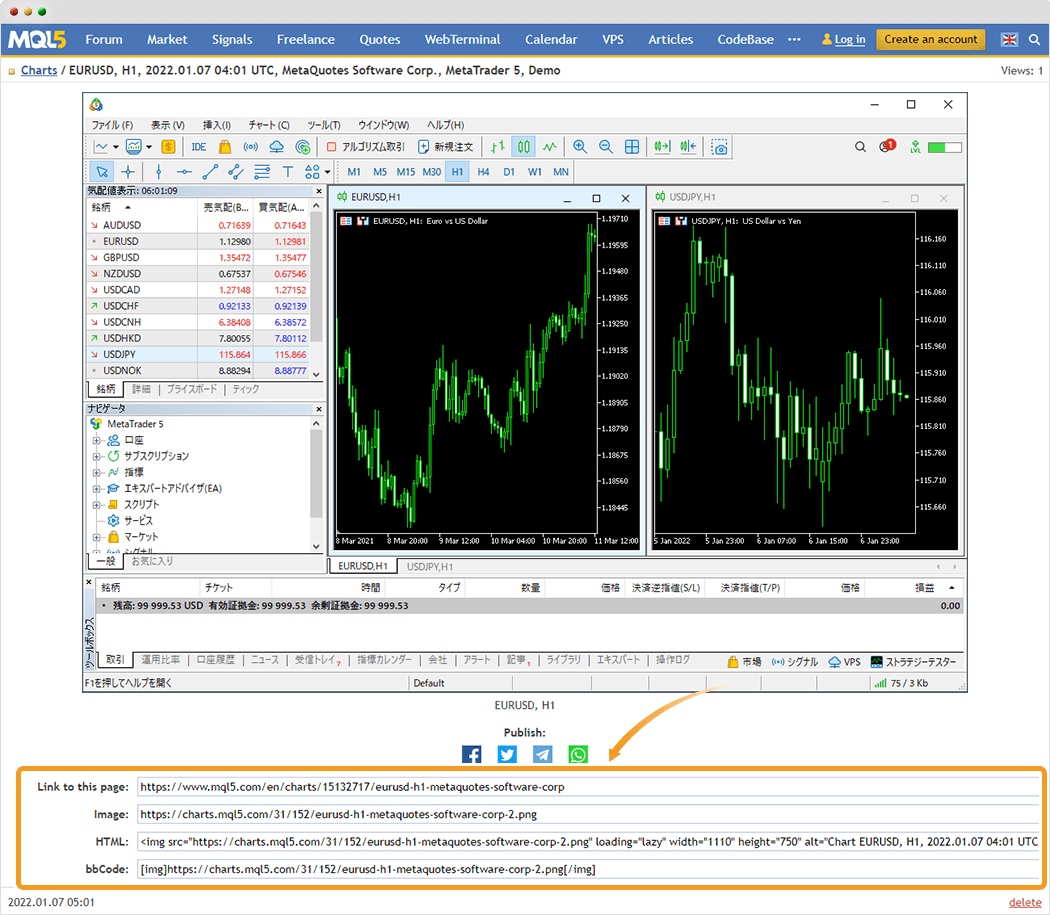
Task: Open the VPS cloud toolbar icon
Action: (x=277, y=147)
